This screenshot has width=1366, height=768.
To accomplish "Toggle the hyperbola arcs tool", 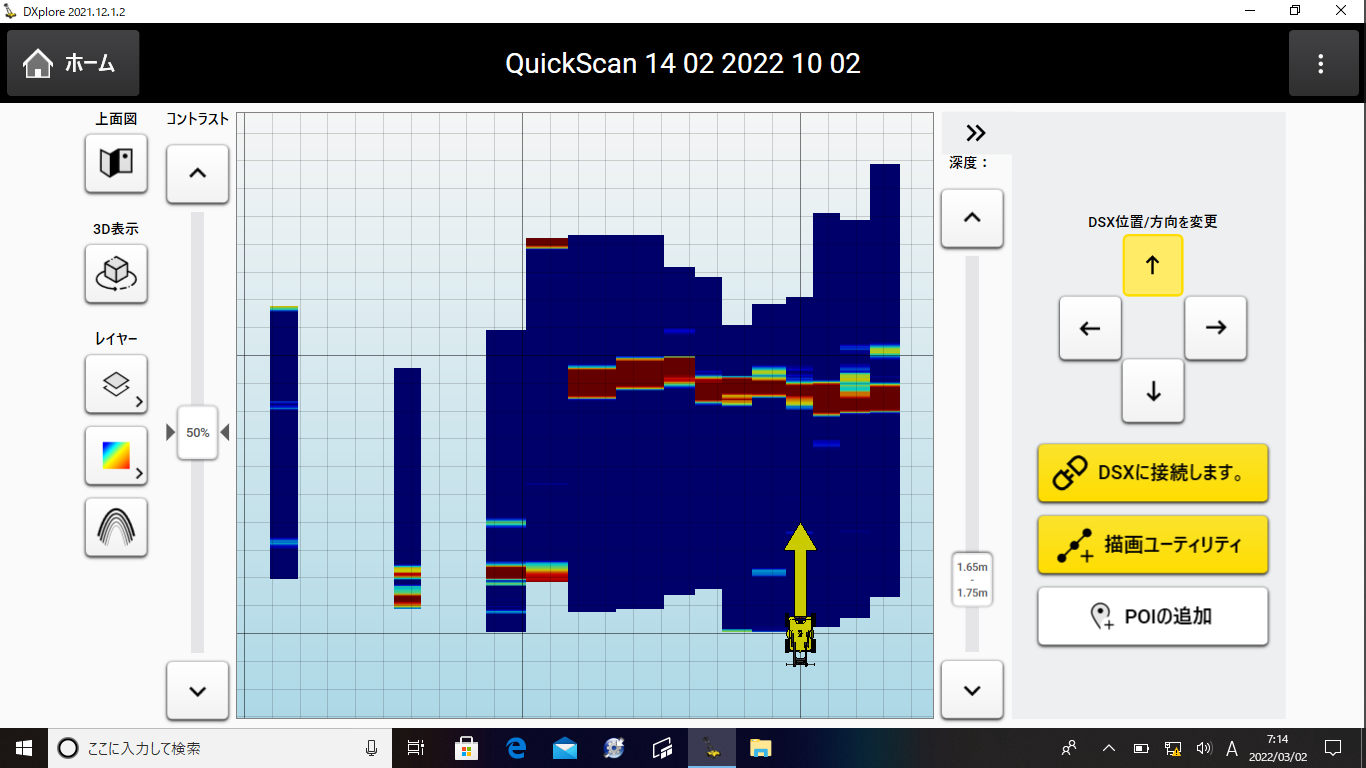I will [x=116, y=527].
